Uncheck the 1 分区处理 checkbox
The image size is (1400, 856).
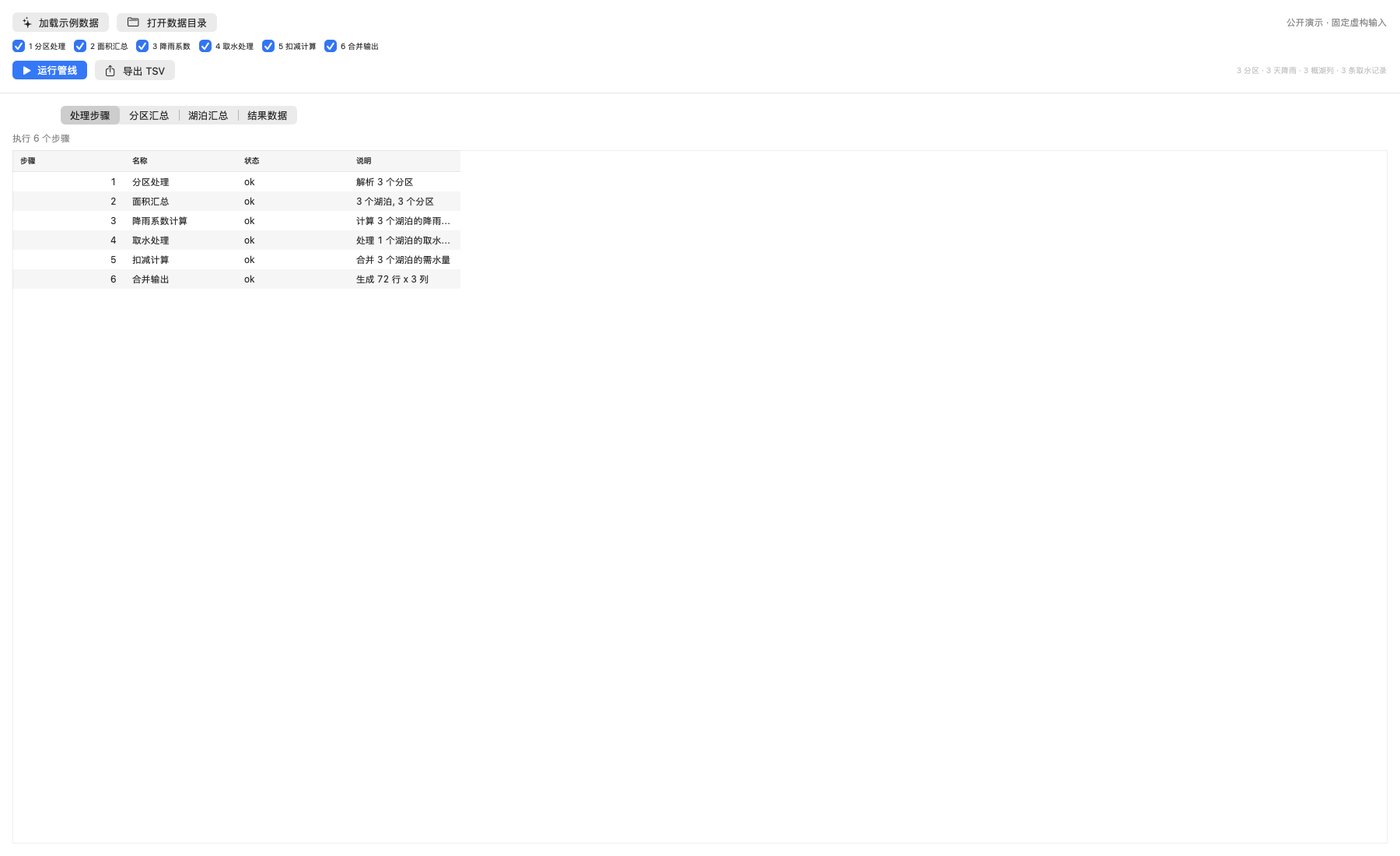(18, 46)
